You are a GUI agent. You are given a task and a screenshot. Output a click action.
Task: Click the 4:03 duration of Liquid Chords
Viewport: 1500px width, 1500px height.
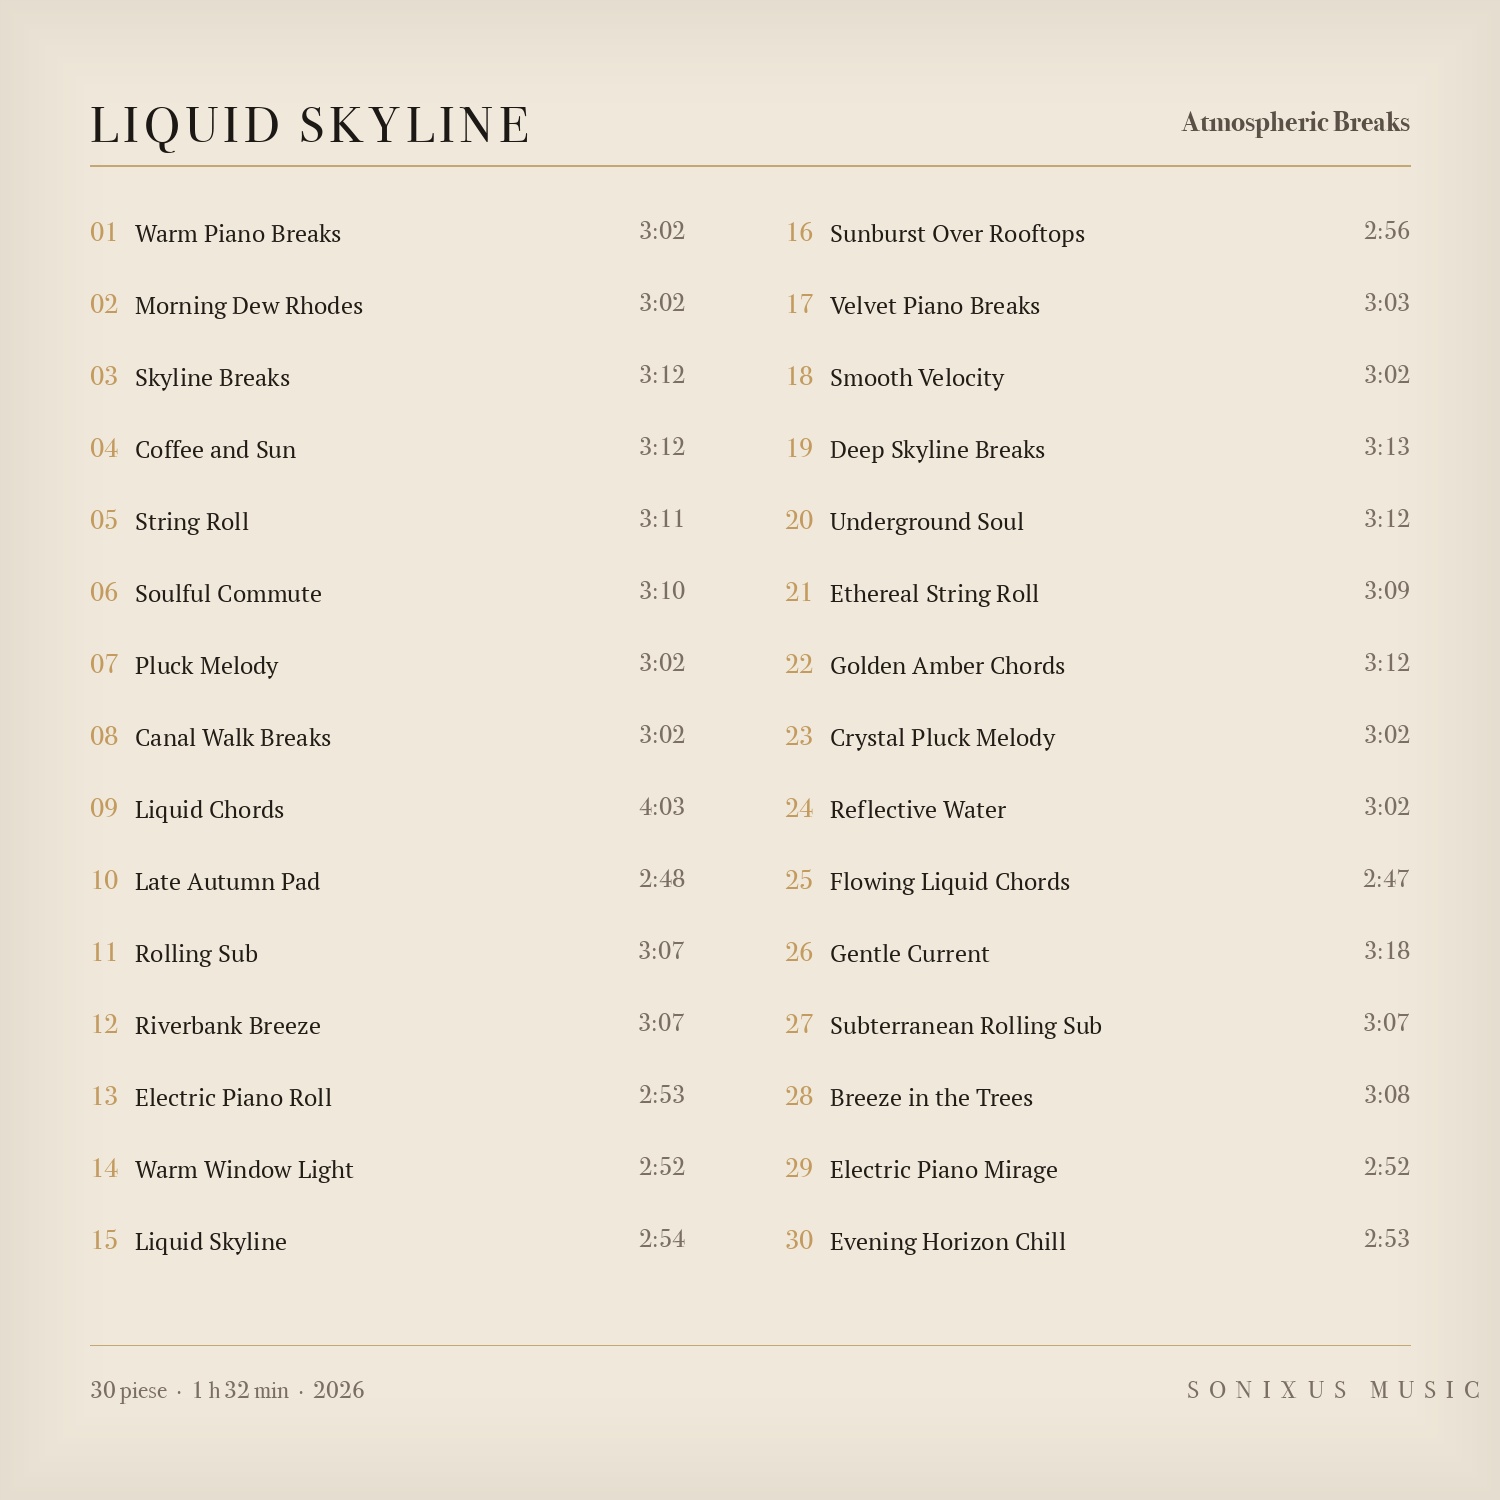pos(662,807)
